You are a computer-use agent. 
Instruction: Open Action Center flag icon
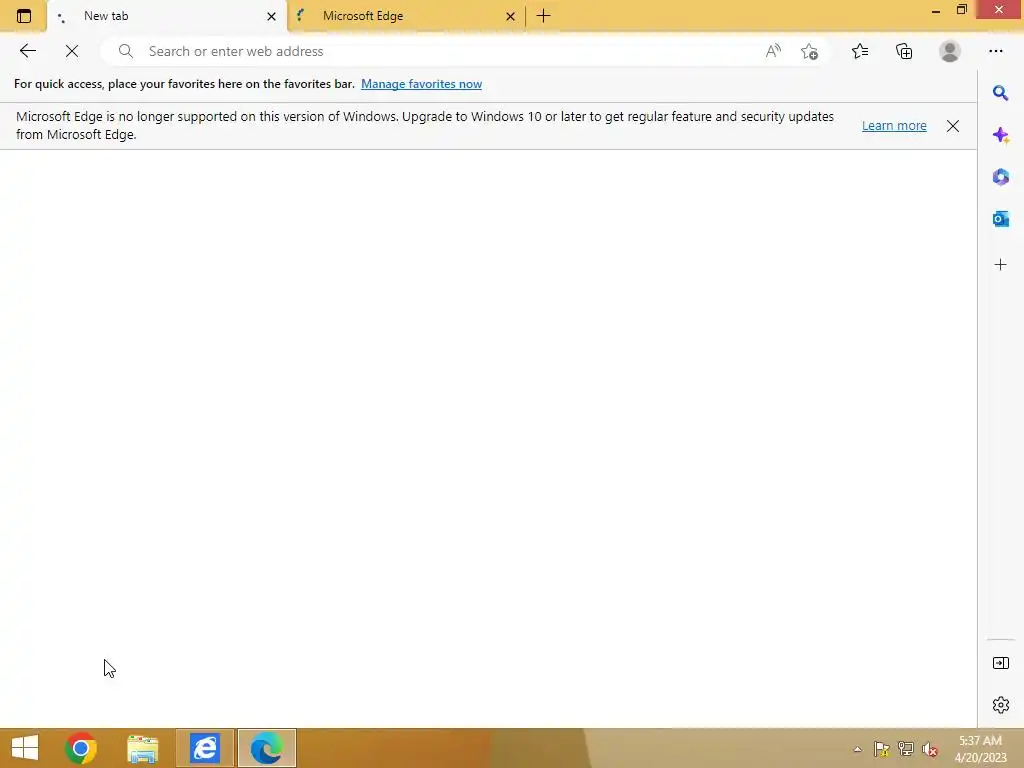click(882, 749)
